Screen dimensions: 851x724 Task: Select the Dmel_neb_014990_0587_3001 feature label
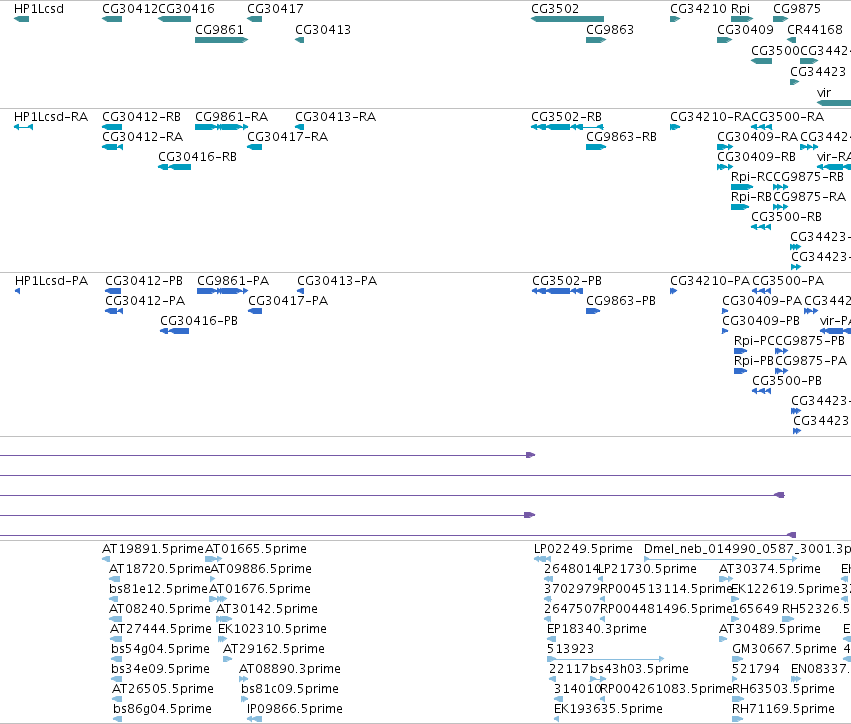click(x=747, y=549)
